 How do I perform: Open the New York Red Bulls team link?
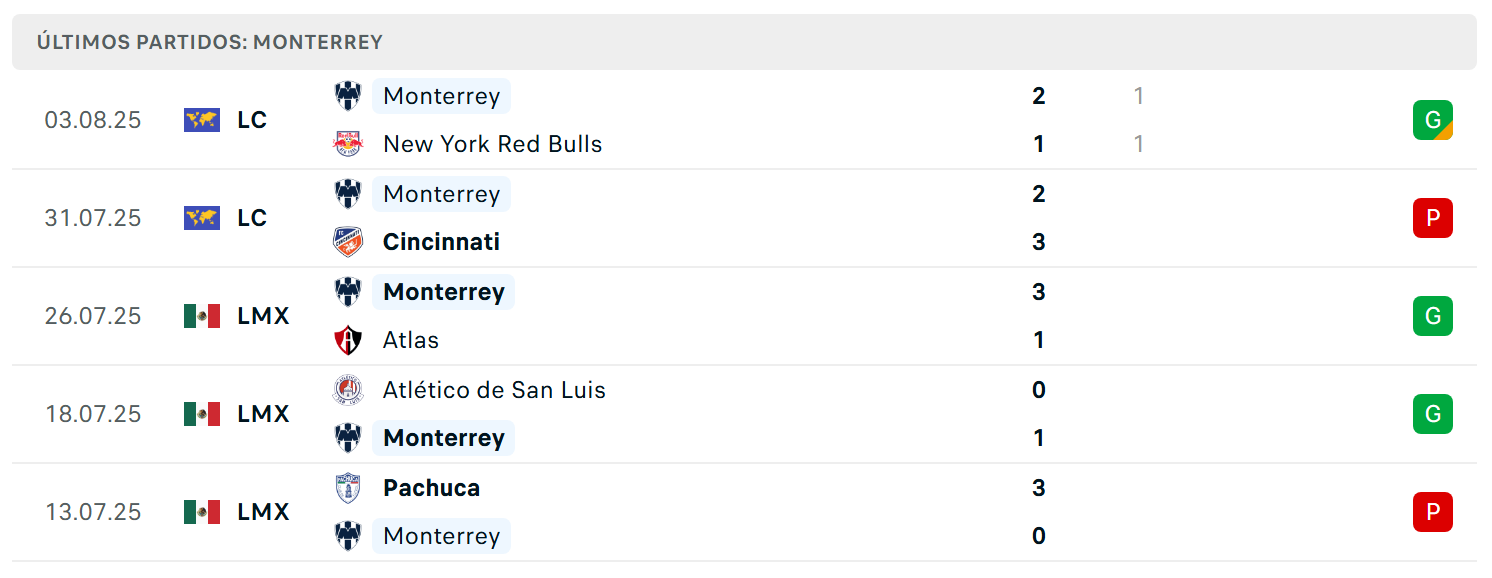coord(493,144)
